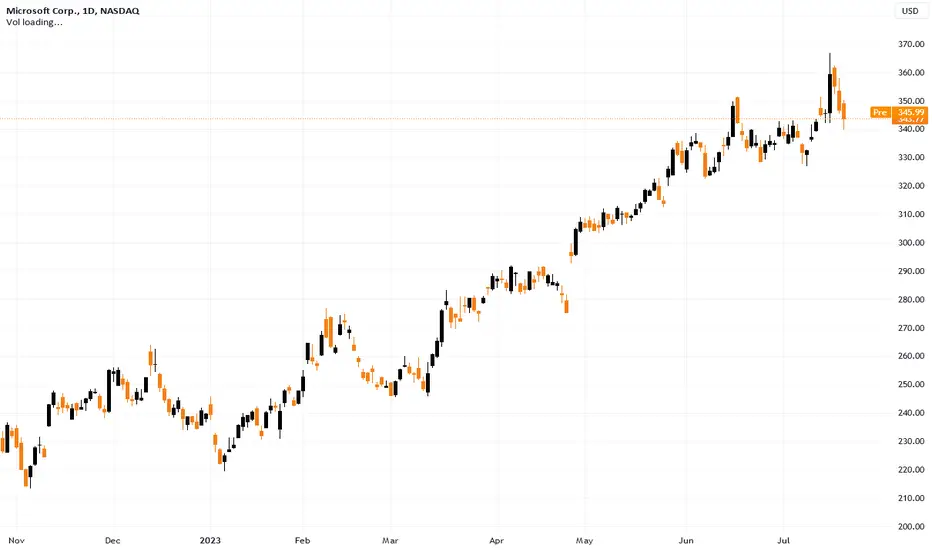Click the Jul label on time axis

point(784,540)
